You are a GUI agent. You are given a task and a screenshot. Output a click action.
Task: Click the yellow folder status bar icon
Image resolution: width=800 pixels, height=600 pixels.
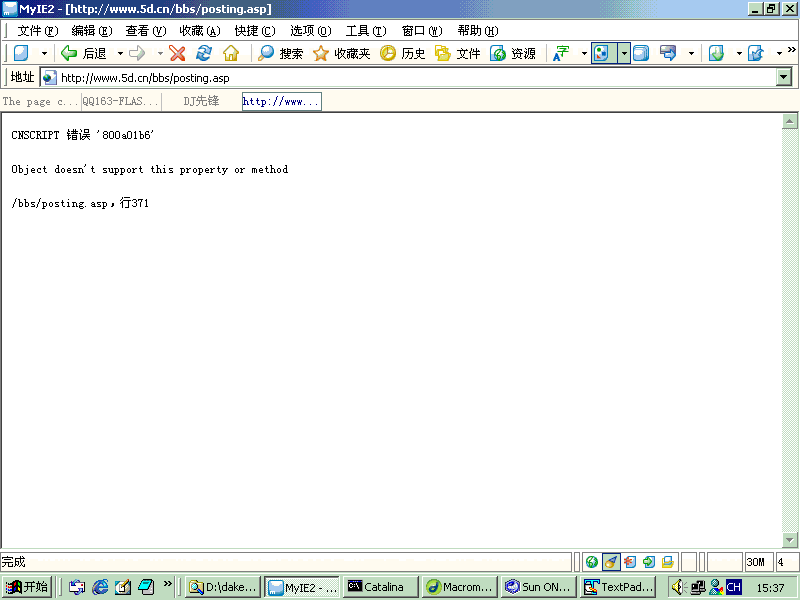tap(668, 562)
